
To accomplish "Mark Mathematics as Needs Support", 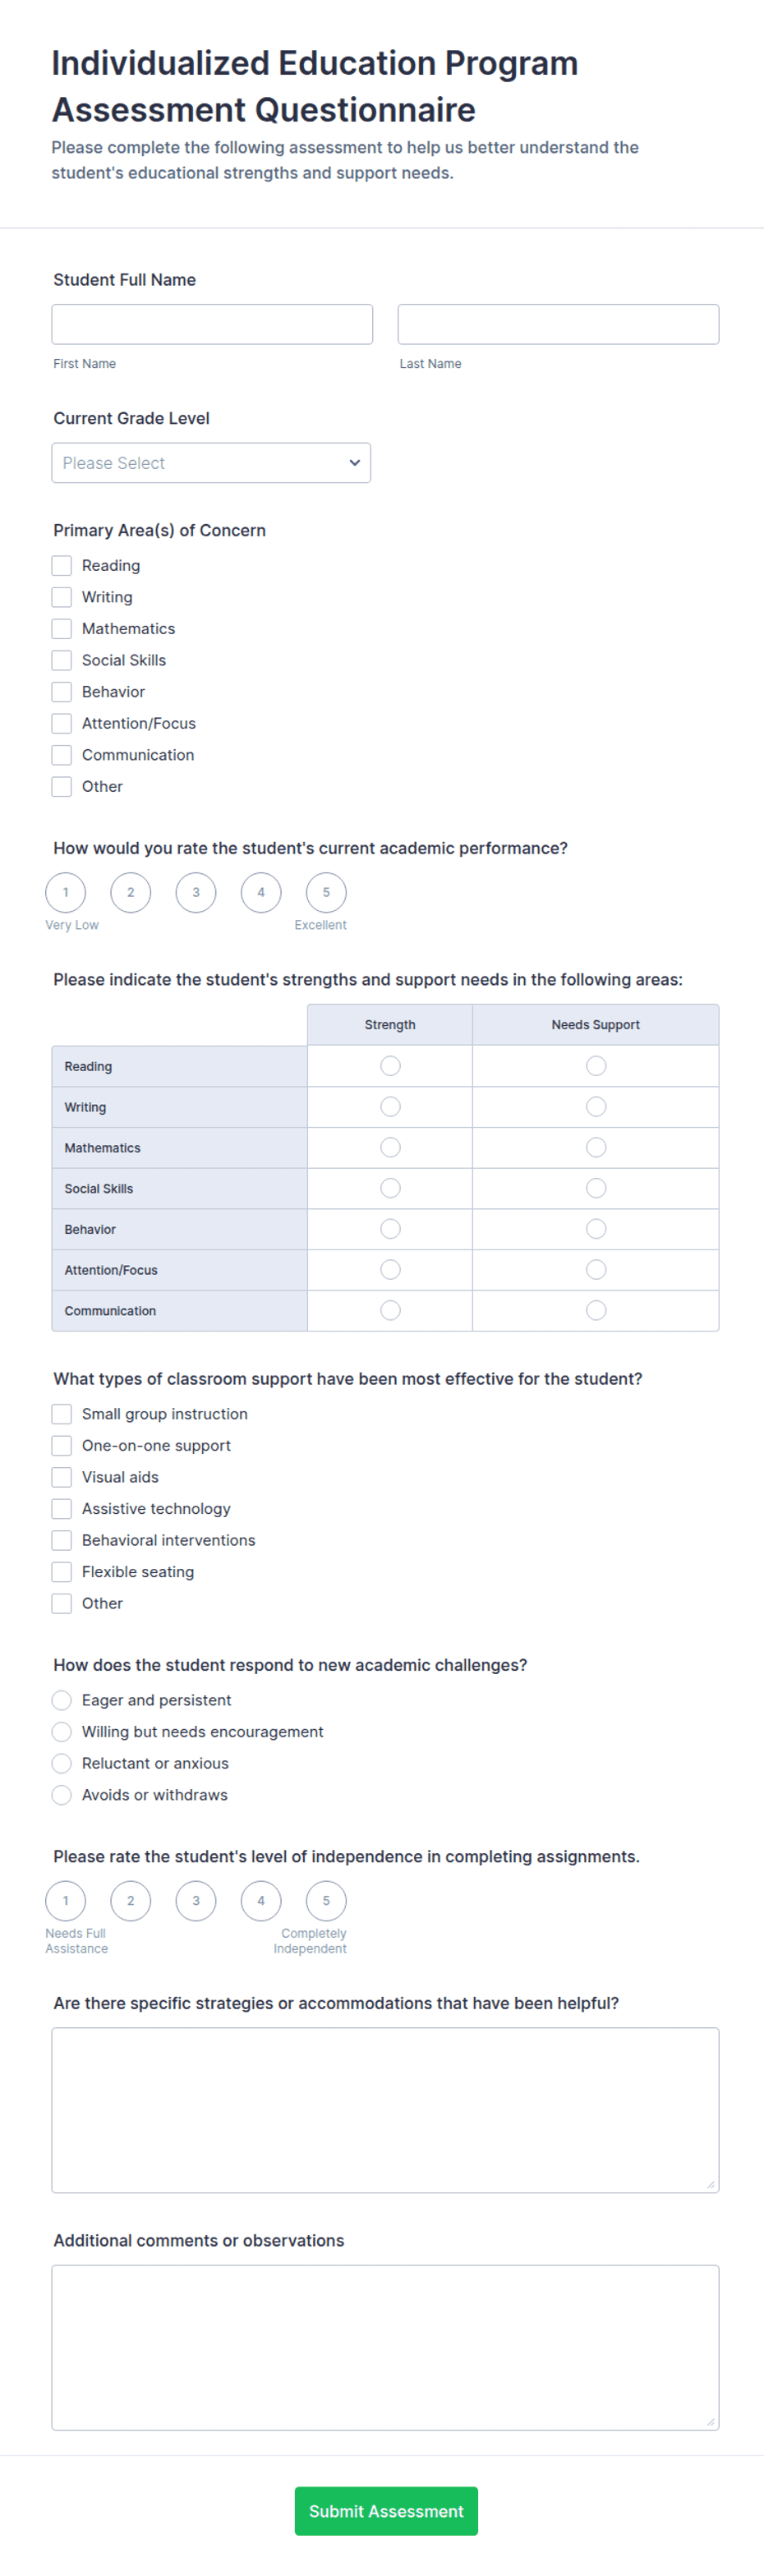I will click(x=596, y=1148).
